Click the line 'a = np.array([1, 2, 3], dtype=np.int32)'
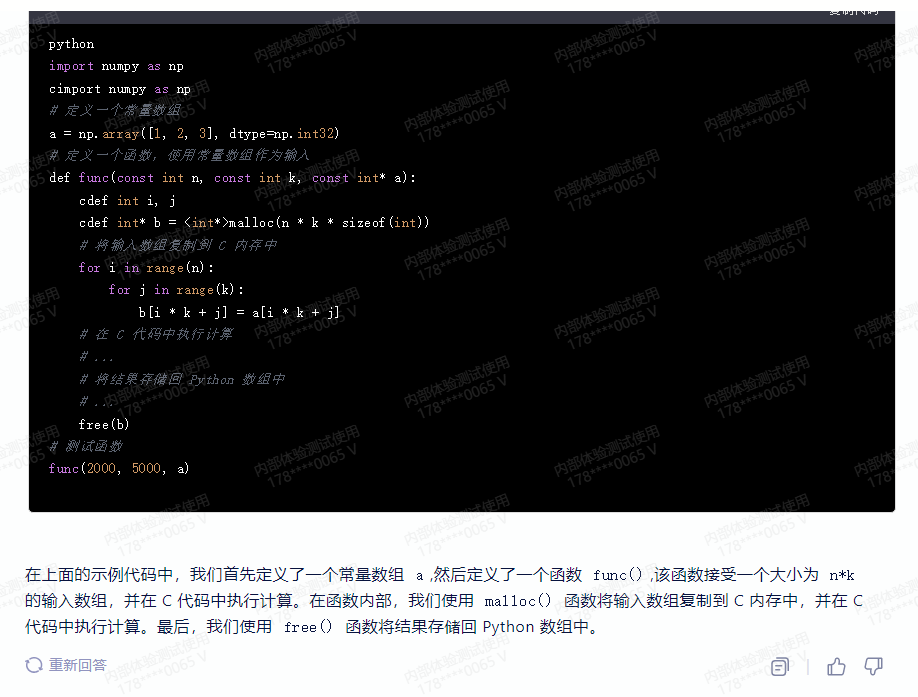This screenshot has height=697, width=918. [x=194, y=133]
